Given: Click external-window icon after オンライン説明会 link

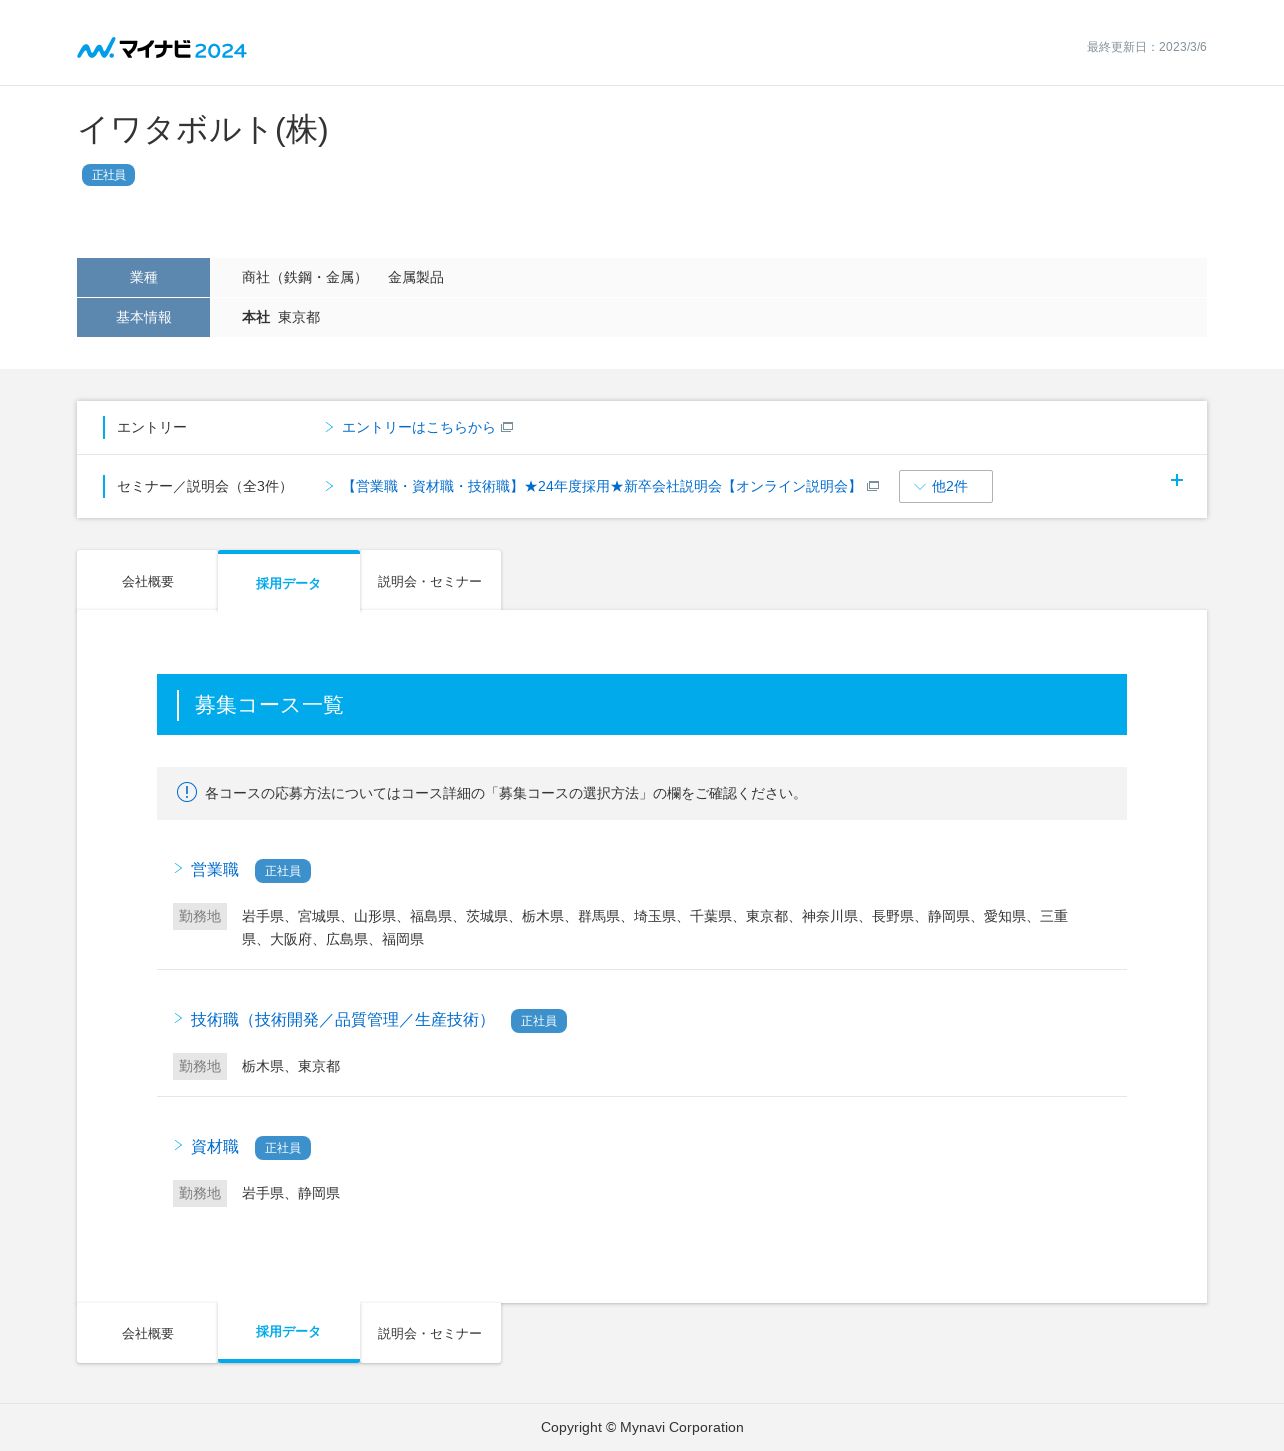Looking at the screenshot, I should 873,487.
